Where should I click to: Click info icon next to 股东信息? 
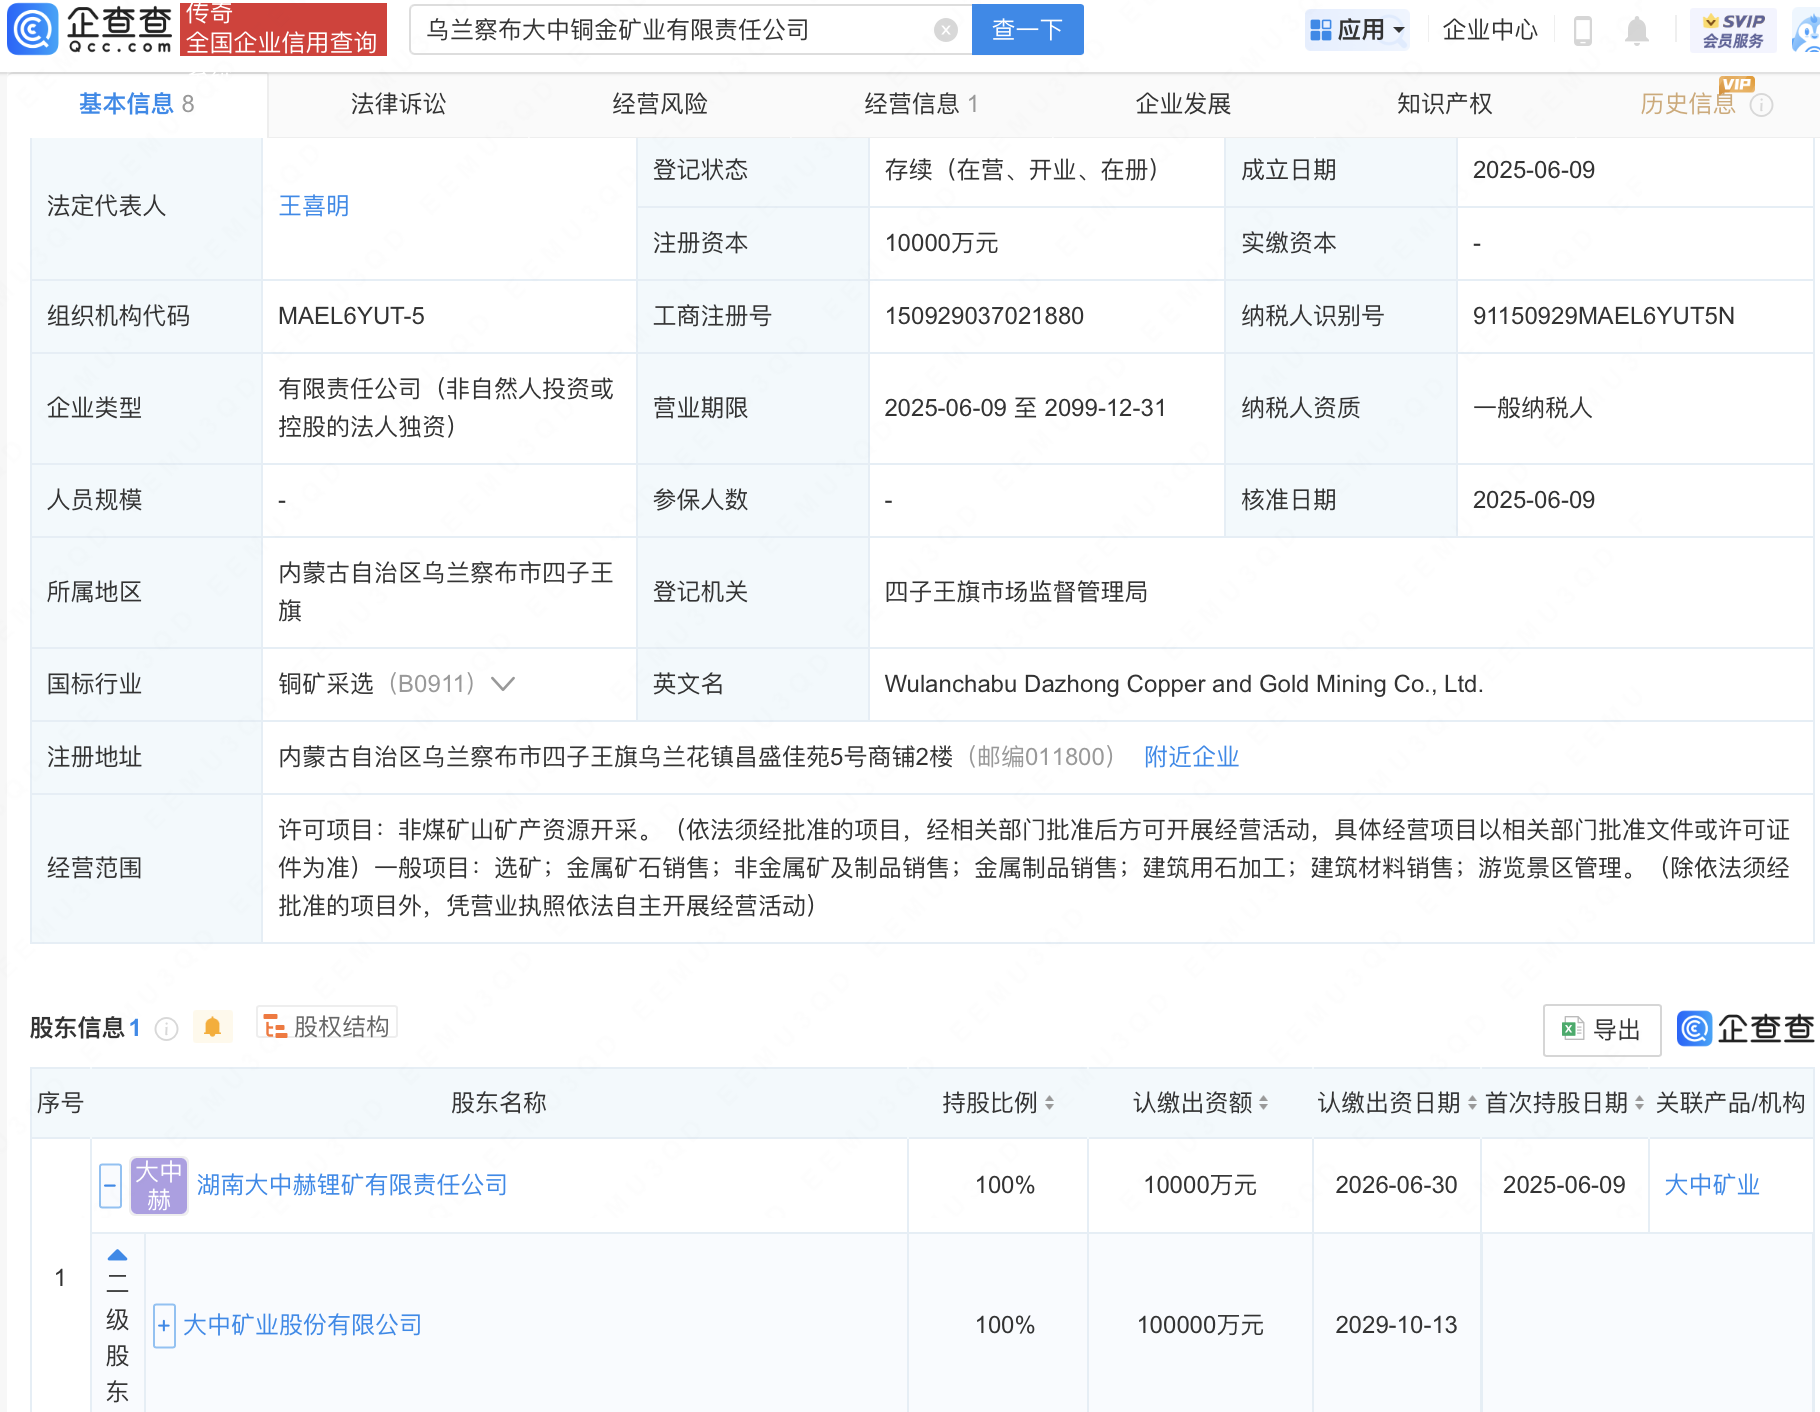pos(167,1028)
